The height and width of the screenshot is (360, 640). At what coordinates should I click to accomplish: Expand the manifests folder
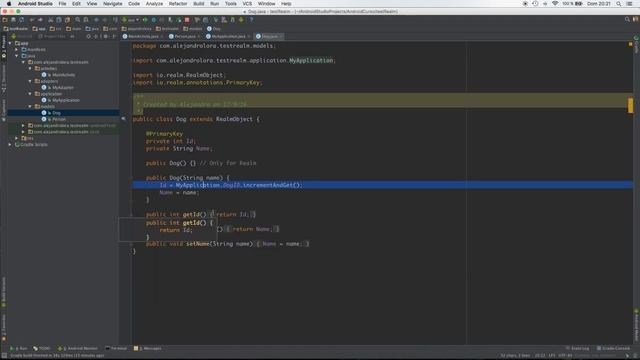(x=17, y=49)
